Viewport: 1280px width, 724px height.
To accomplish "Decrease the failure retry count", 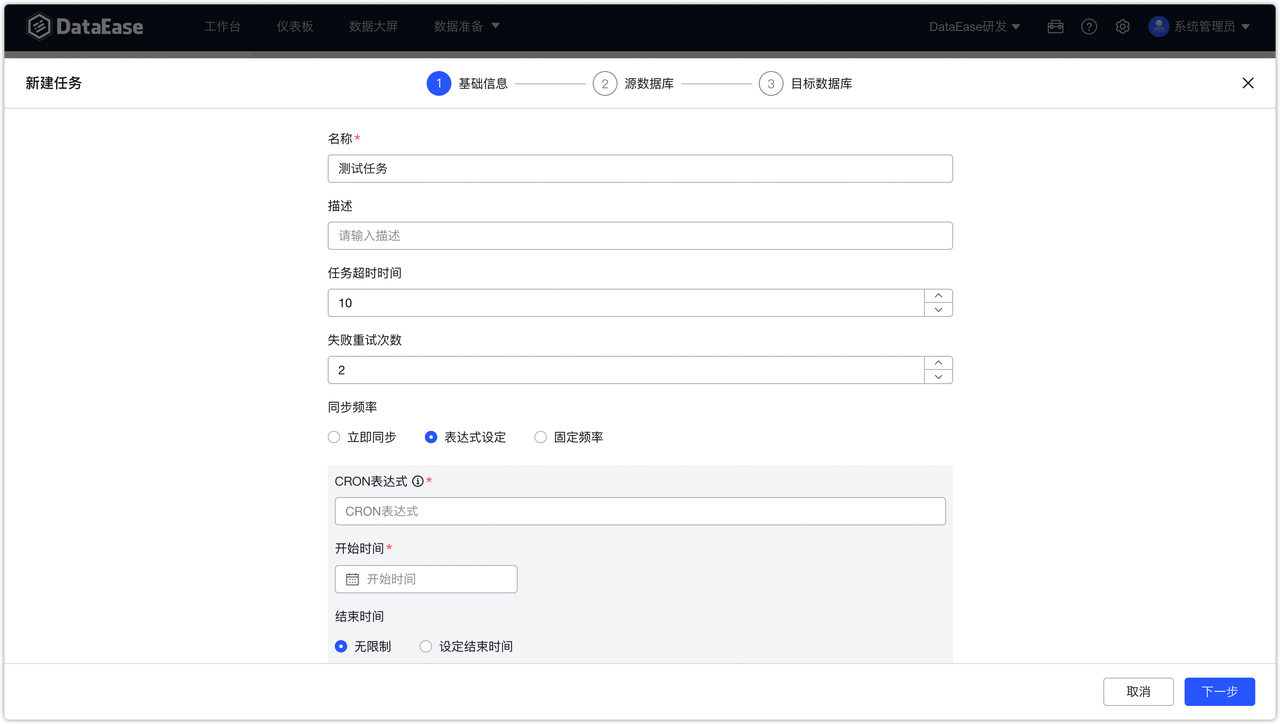I will pyautogui.click(x=938, y=377).
